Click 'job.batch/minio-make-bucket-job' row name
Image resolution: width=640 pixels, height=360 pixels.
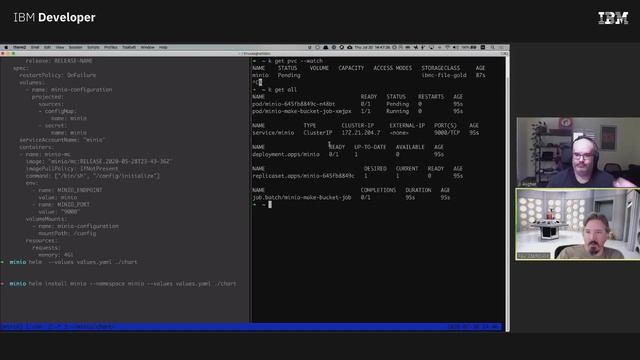[x=302, y=198]
